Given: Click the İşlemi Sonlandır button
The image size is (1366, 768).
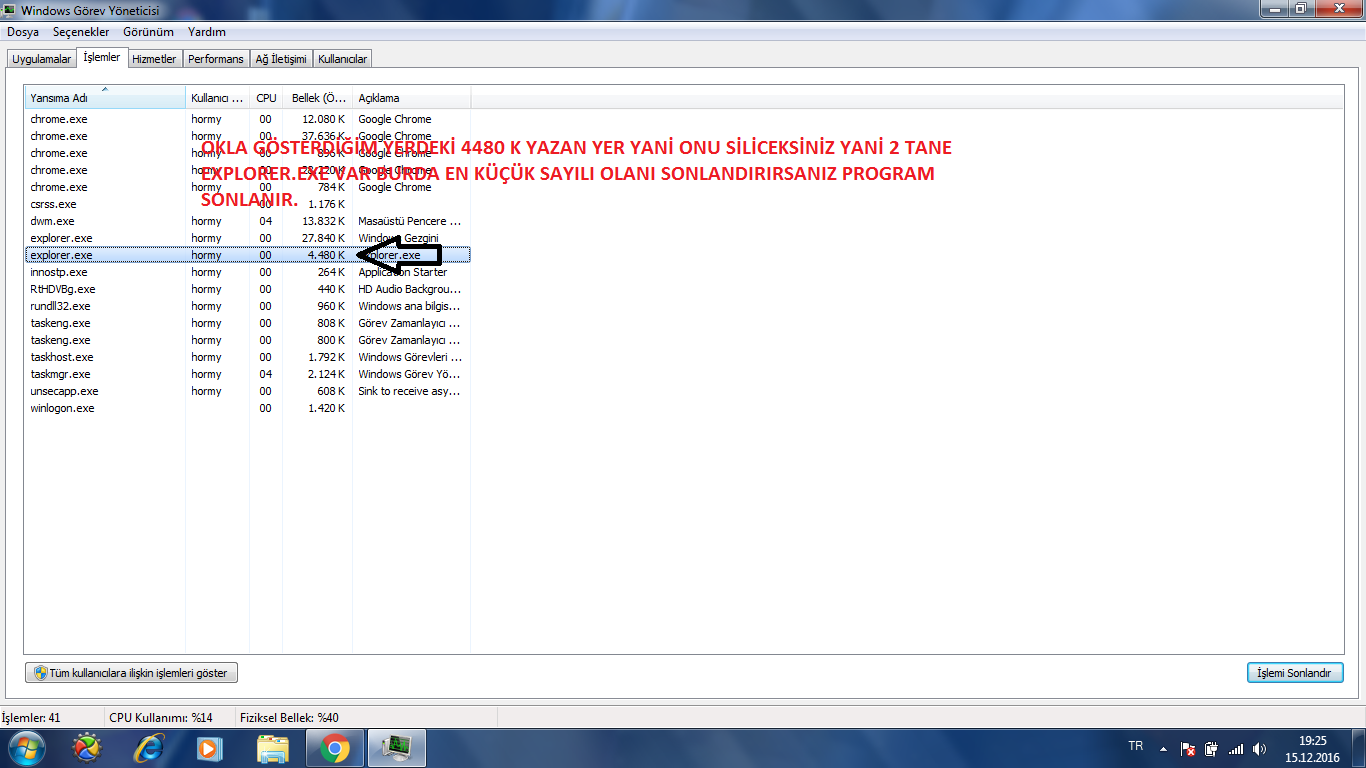Looking at the screenshot, I should coord(1295,673).
